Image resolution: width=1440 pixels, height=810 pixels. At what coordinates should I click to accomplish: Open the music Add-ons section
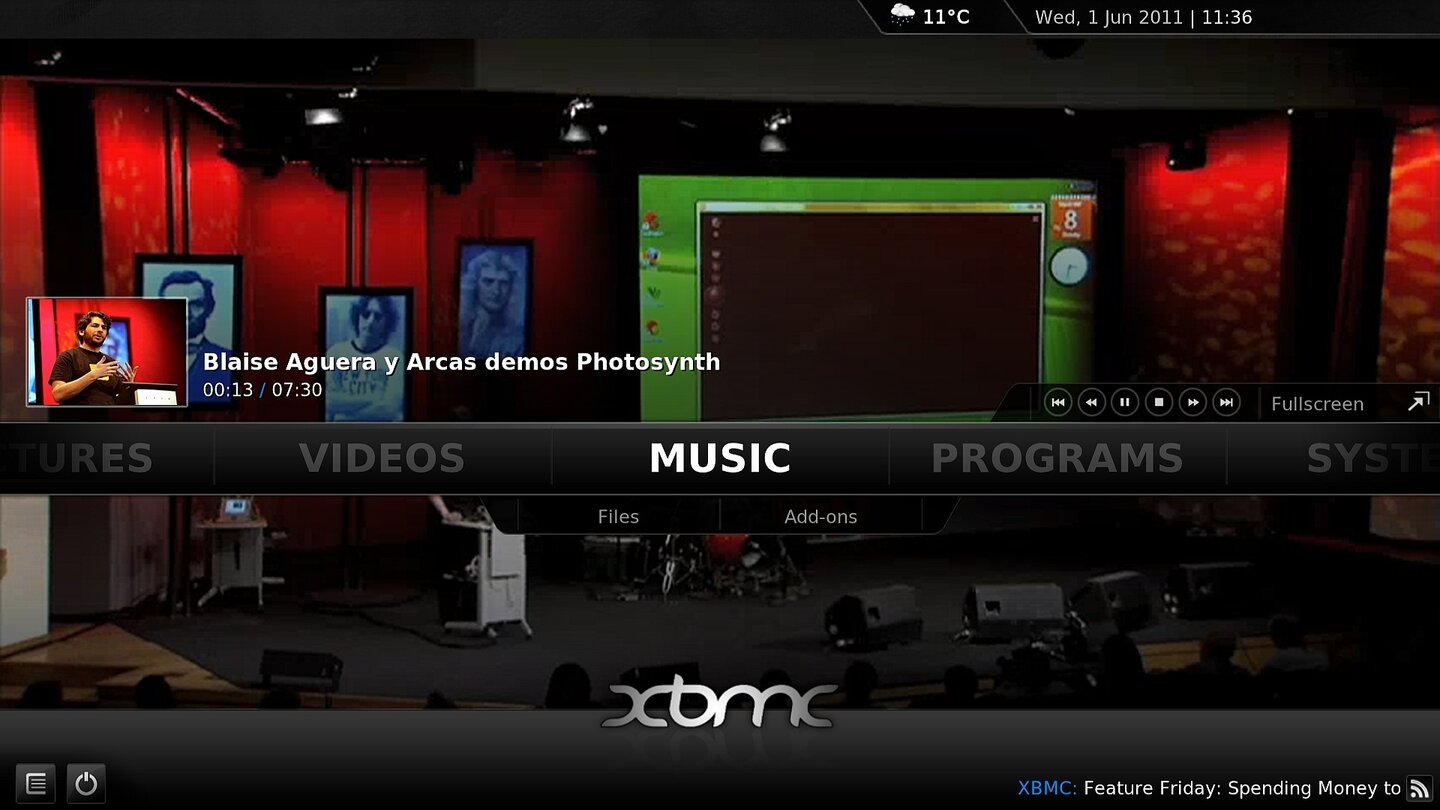821,516
